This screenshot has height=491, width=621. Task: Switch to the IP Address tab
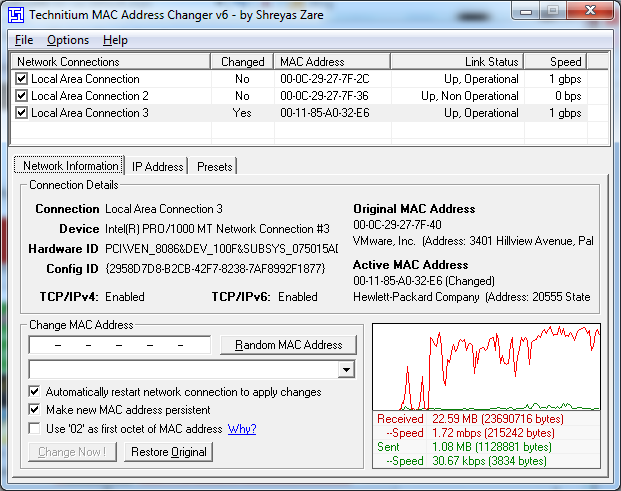[x=158, y=166]
